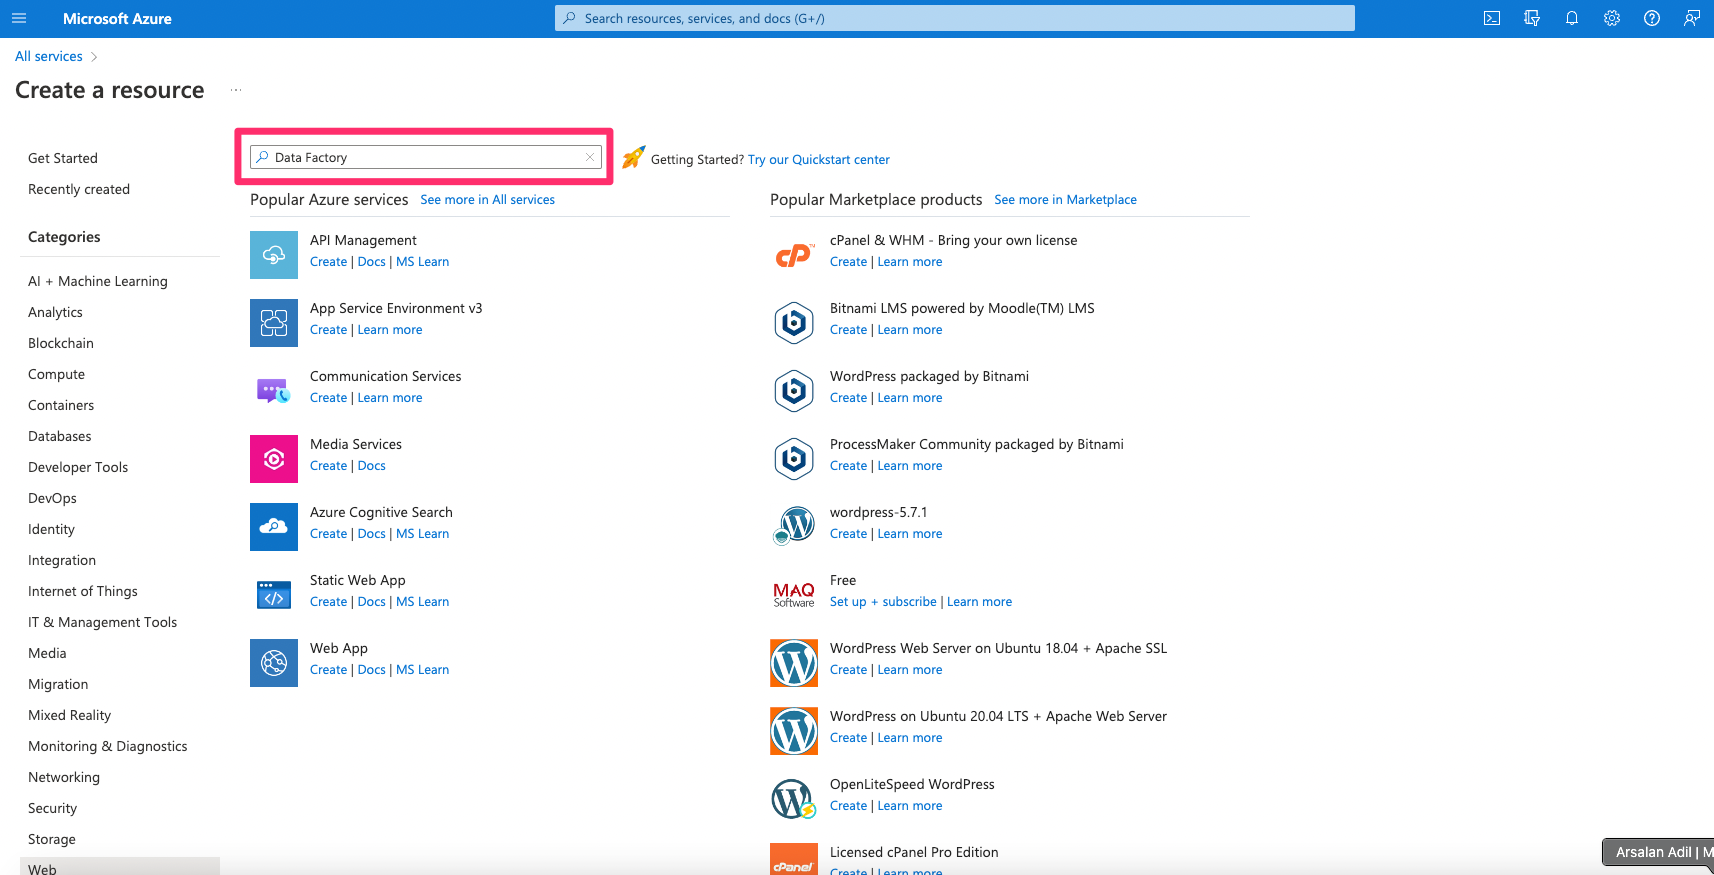Open the Feedback icon in top bar
The image size is (1714, 875).
coord(1692,18)
